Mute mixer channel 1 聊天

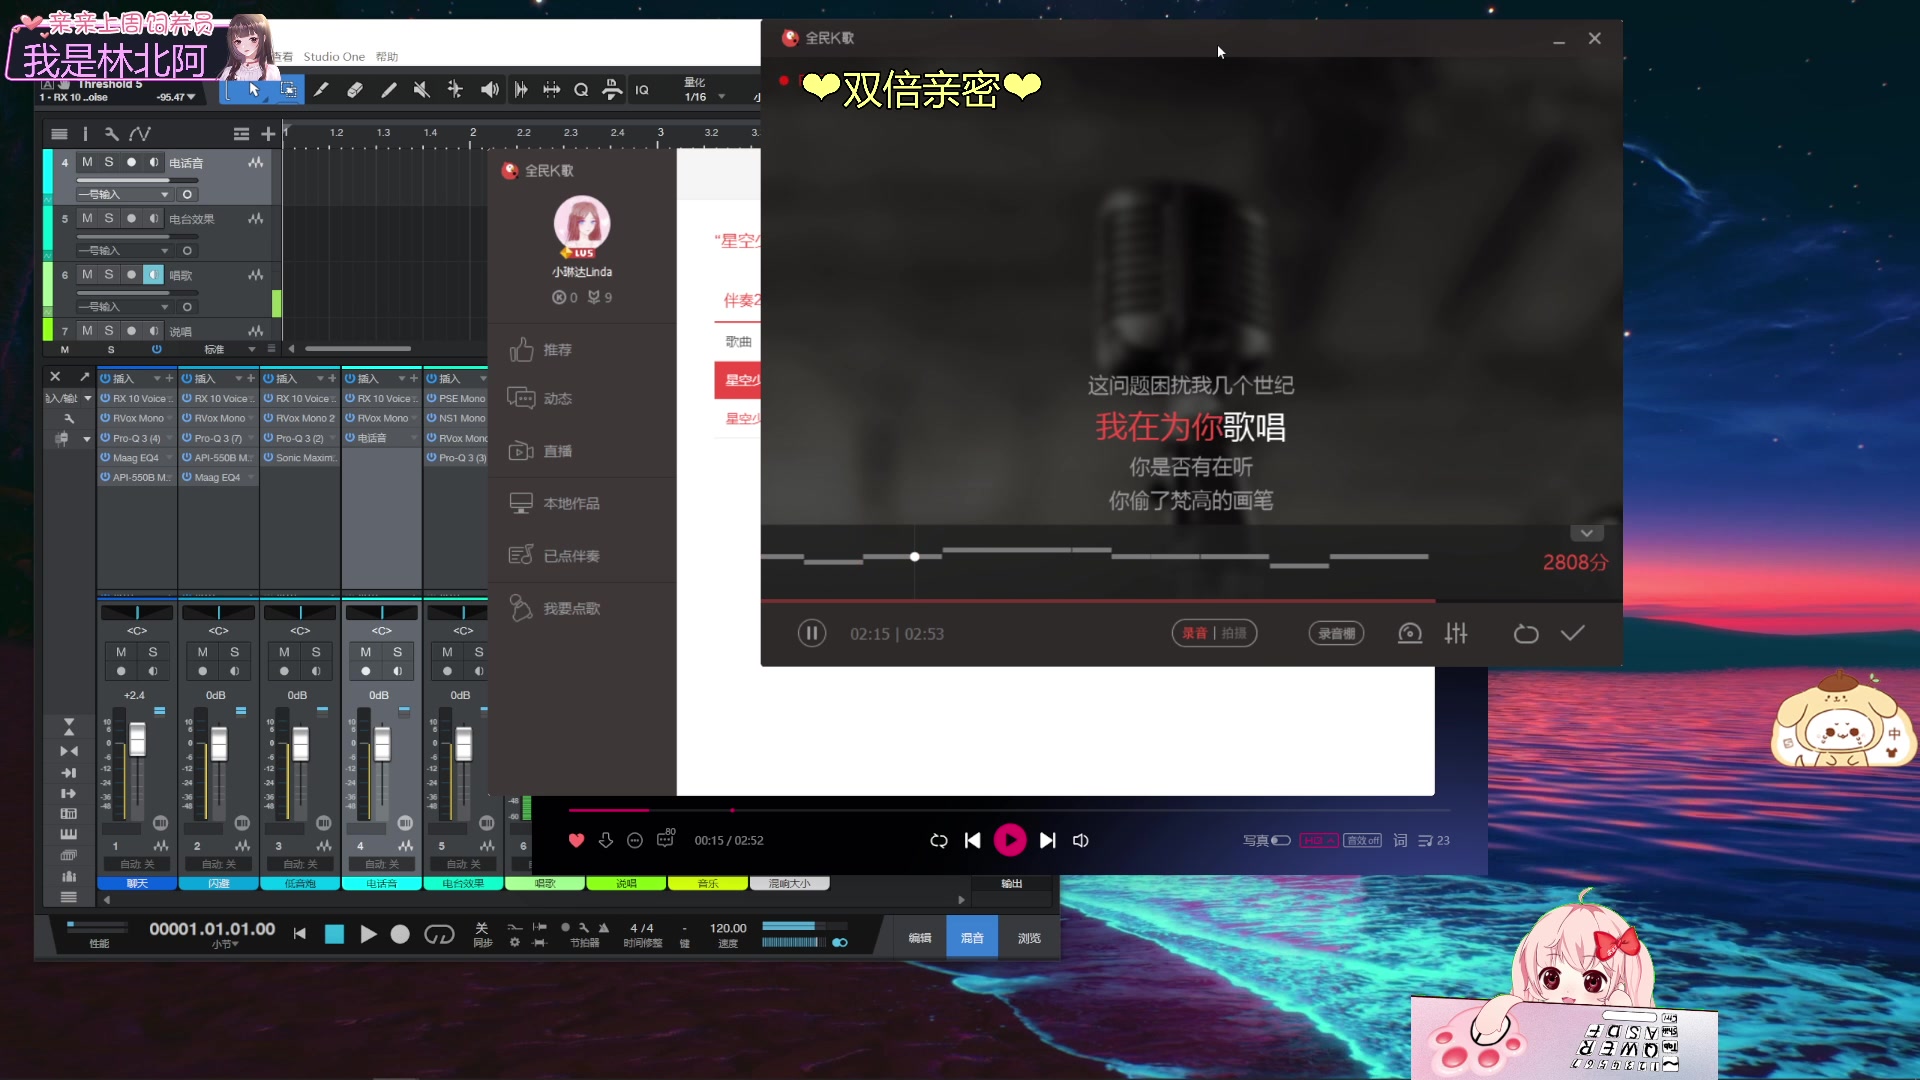pyautogui.click(x=121, y=652)
